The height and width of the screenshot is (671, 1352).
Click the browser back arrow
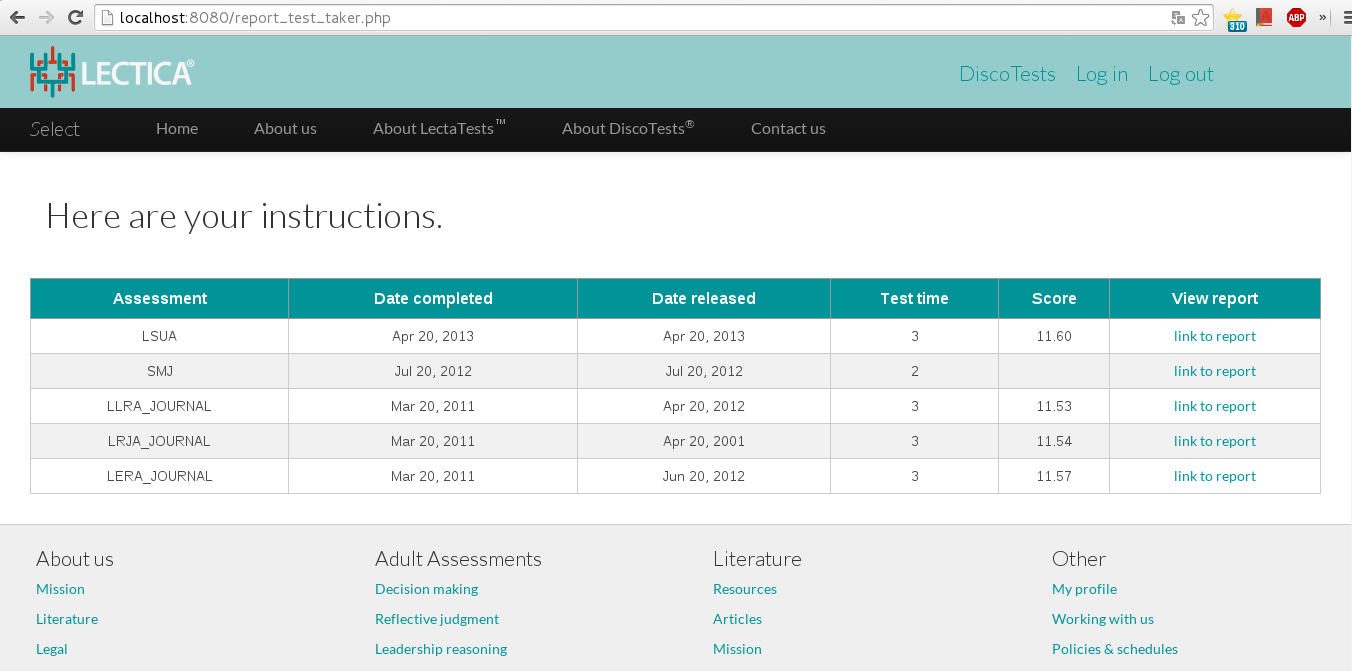coord(17,17)
